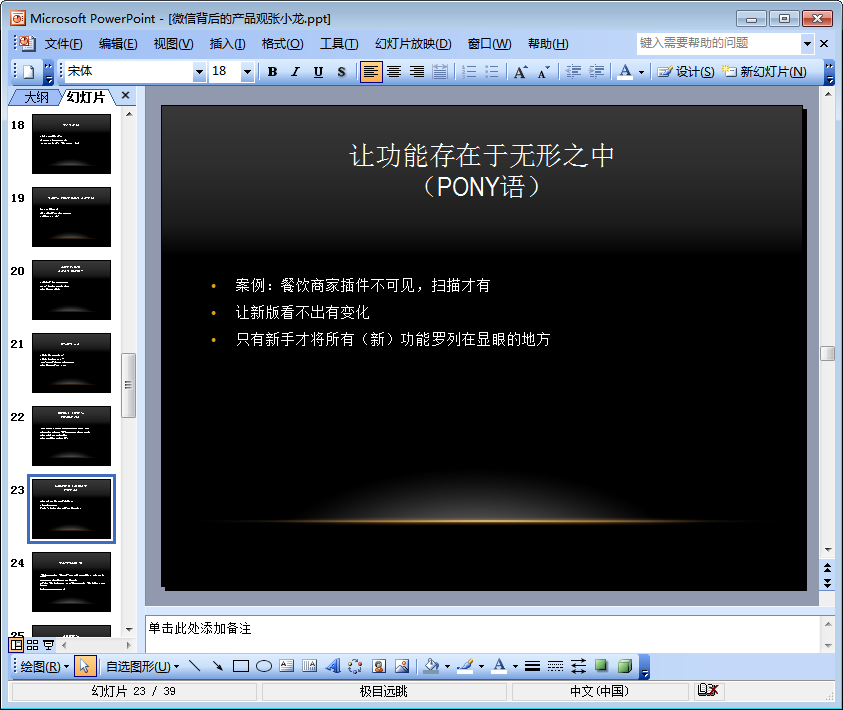Screen dimensions: 843x710
Task: Toggle italic formatting
Action: pos(295,71)
